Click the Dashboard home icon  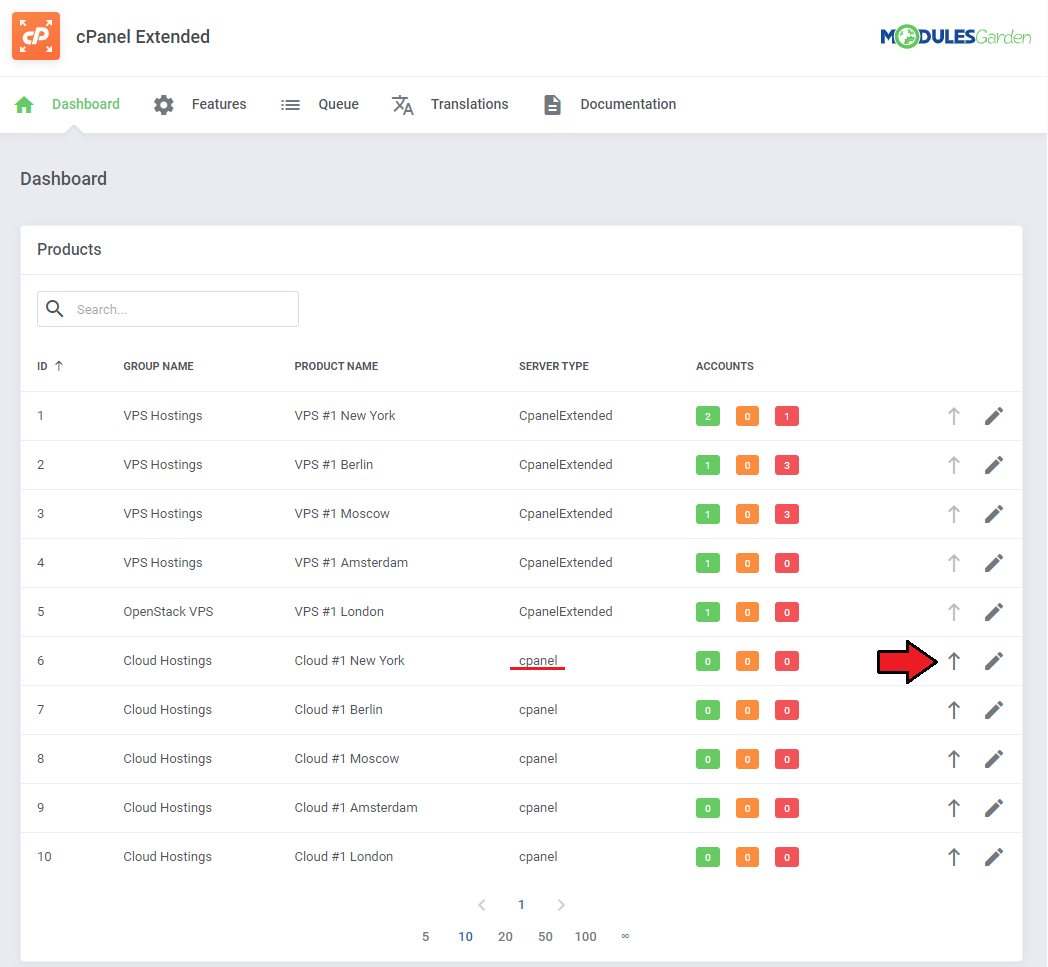pyautogui.click(x=24, y=104)
